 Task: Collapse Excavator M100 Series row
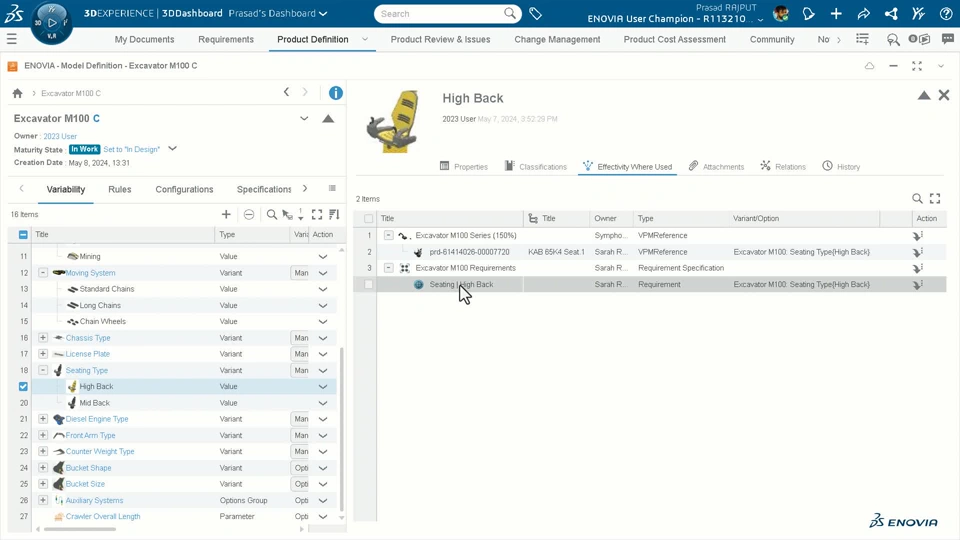388,235
